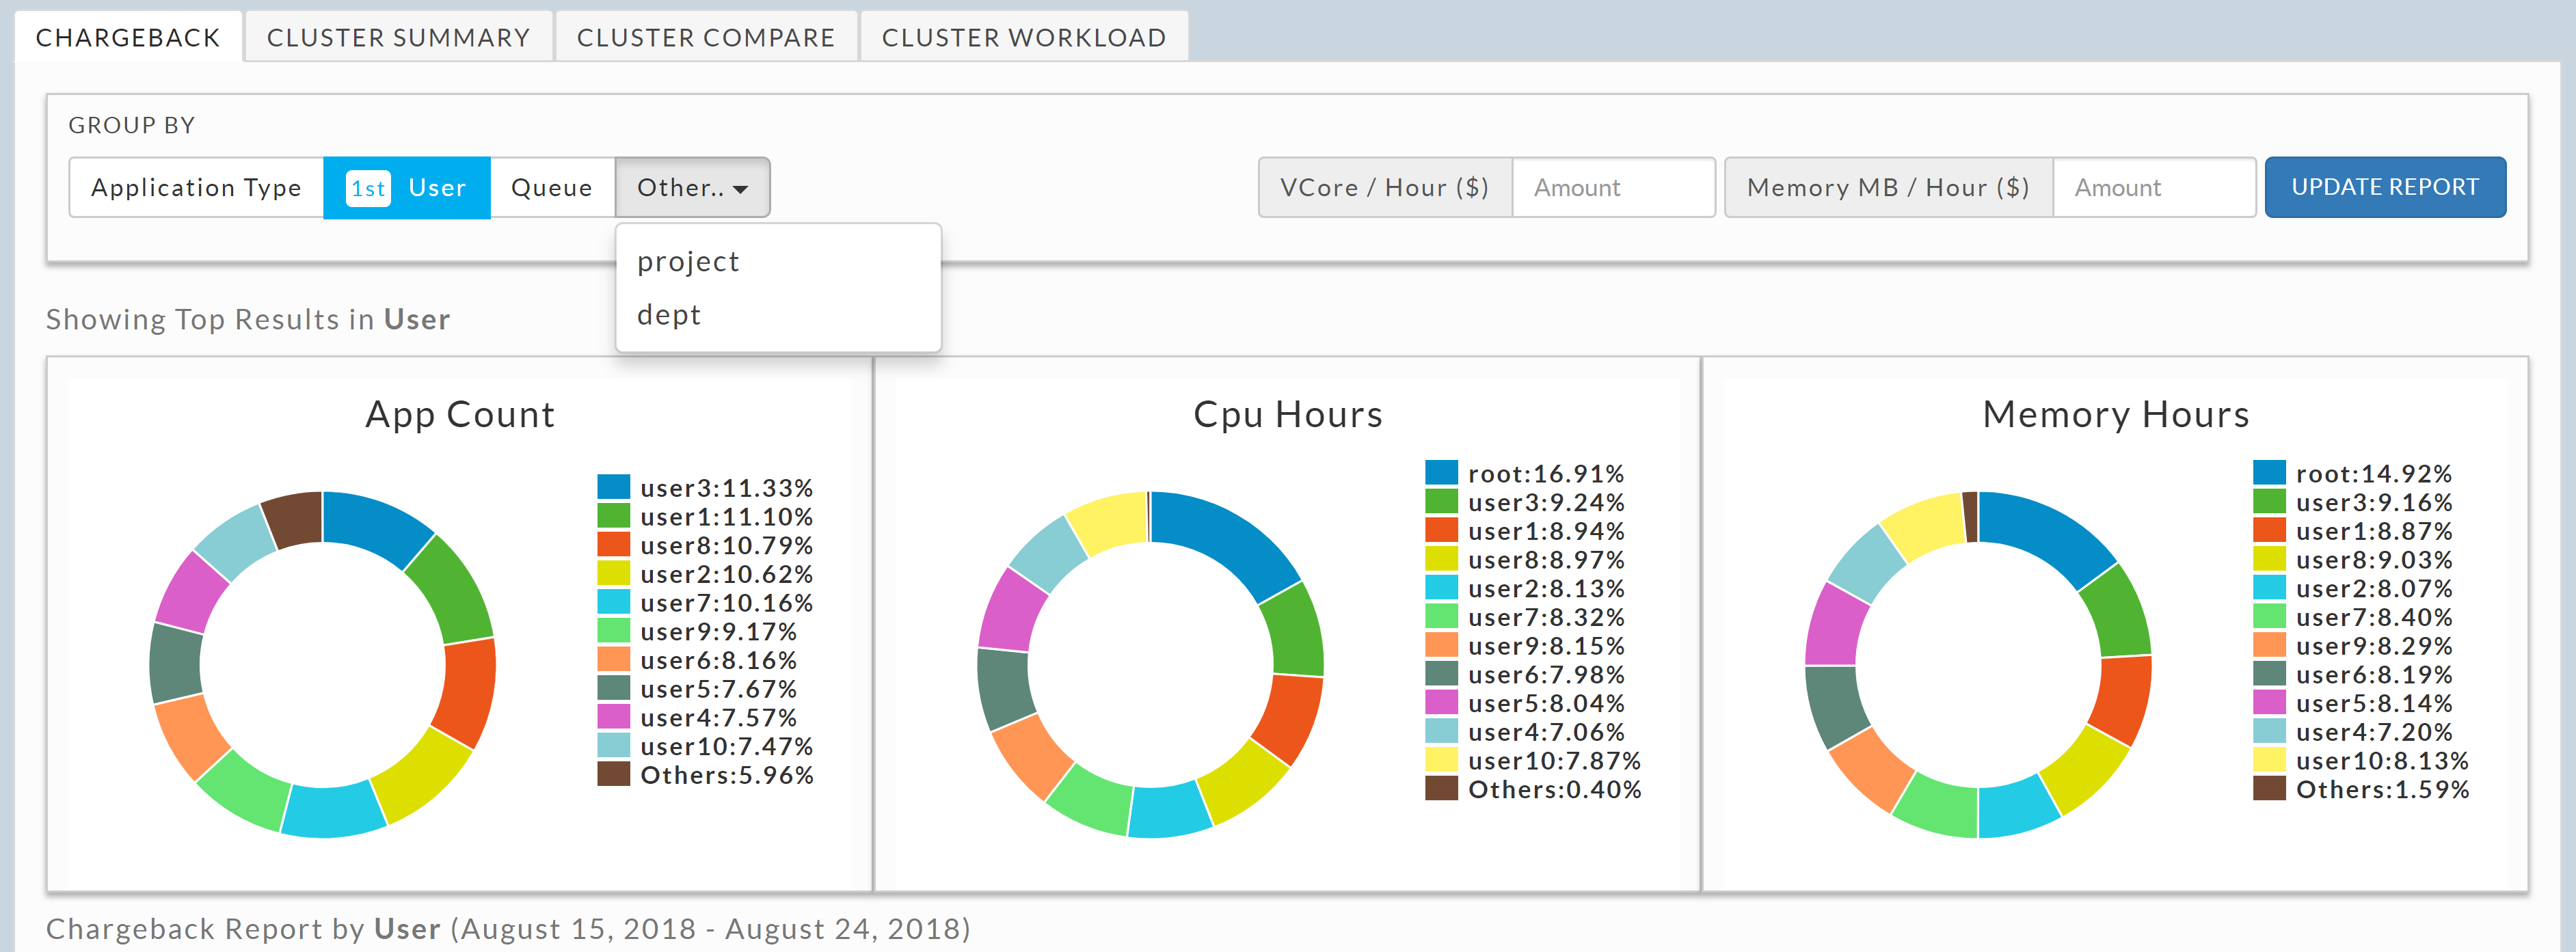Group by Application Type
The height and width of the screenshot is (952, 2576).
click(196, 188)
